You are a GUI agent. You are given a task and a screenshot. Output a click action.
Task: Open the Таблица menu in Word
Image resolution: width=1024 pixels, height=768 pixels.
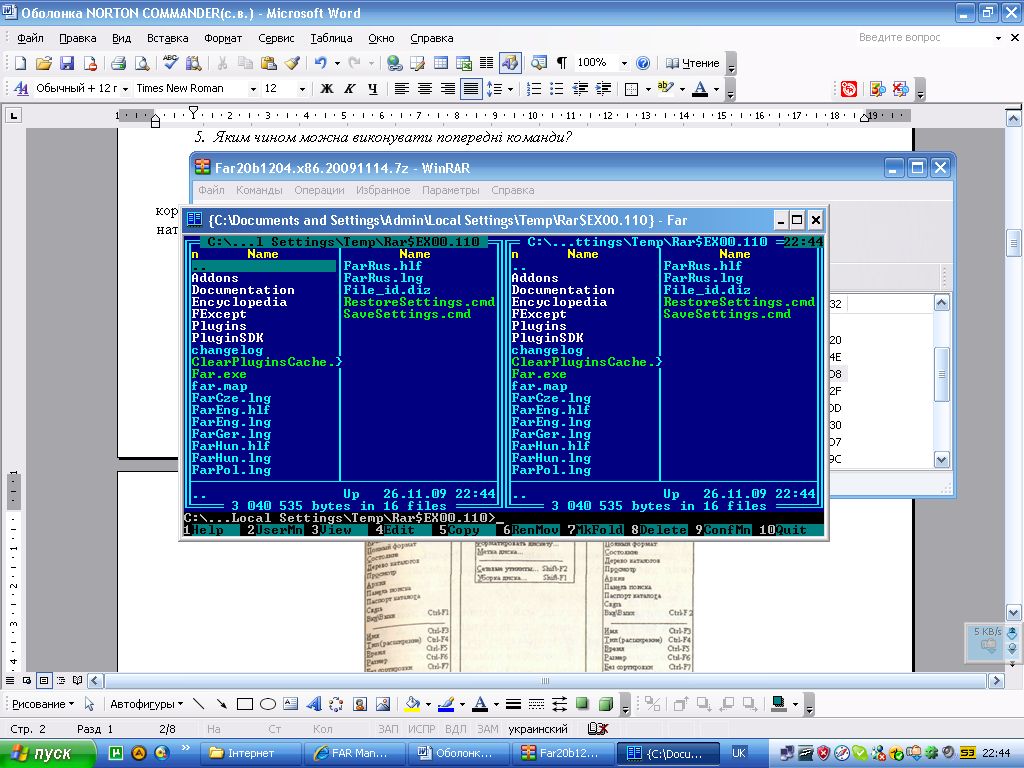coord(331,38)
